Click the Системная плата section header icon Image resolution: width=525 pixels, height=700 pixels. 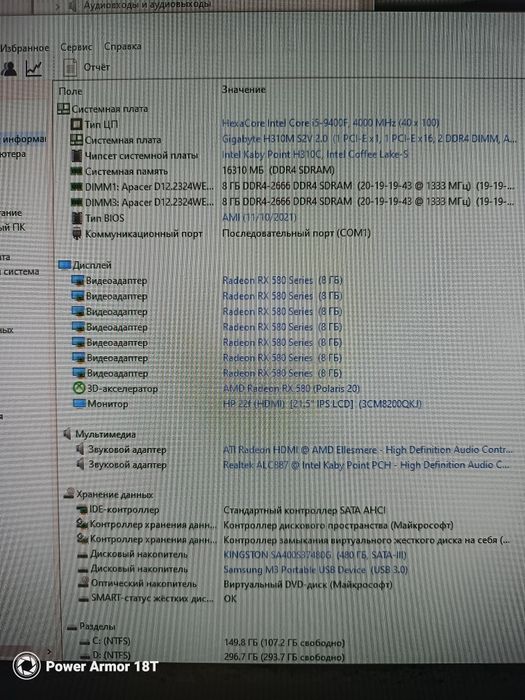(63, 108)
